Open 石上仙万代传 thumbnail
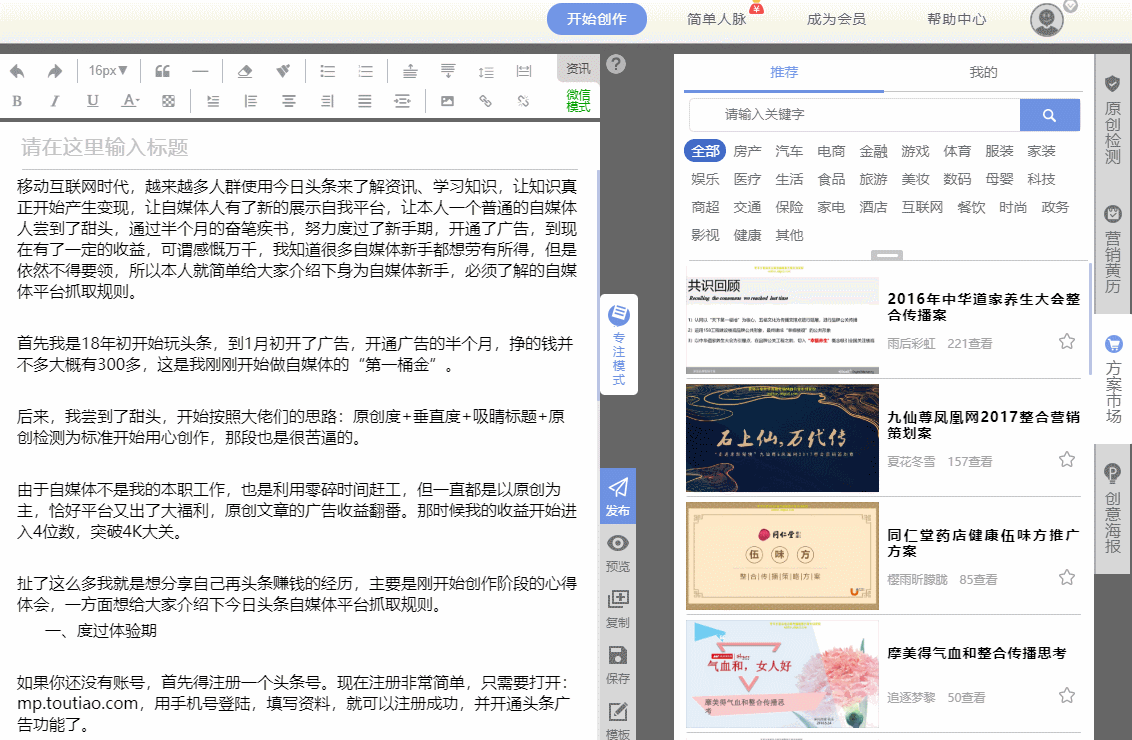1132x740 pixels. (782, 438)
